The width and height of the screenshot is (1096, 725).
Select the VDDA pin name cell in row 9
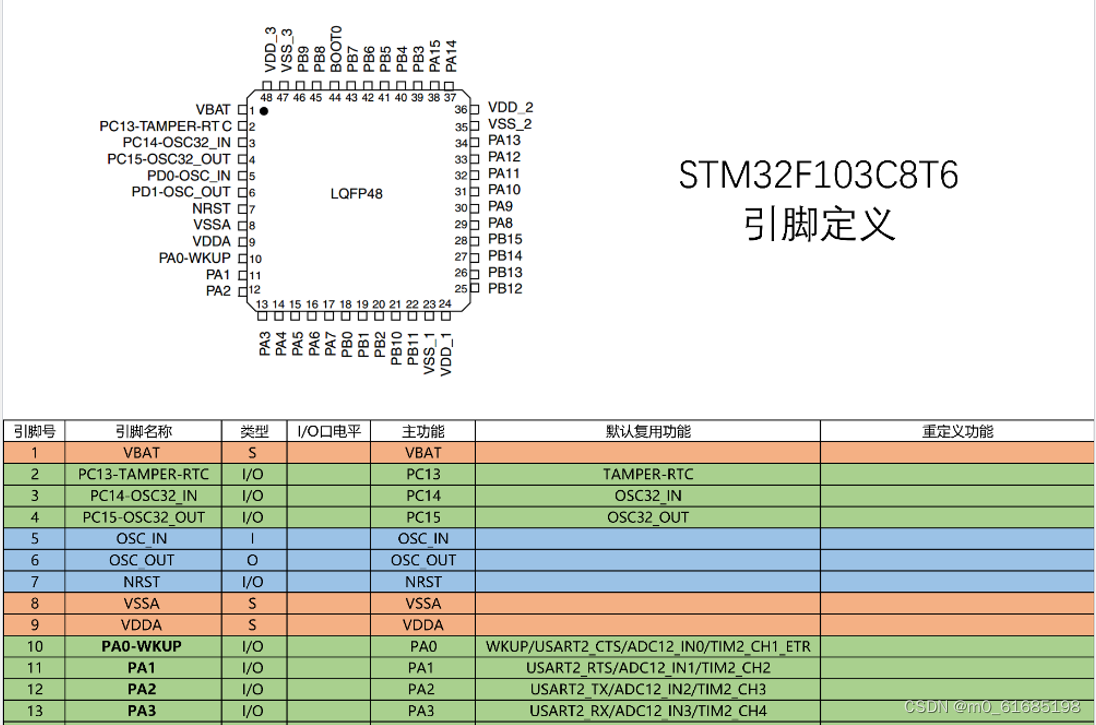tap(142, 625)
